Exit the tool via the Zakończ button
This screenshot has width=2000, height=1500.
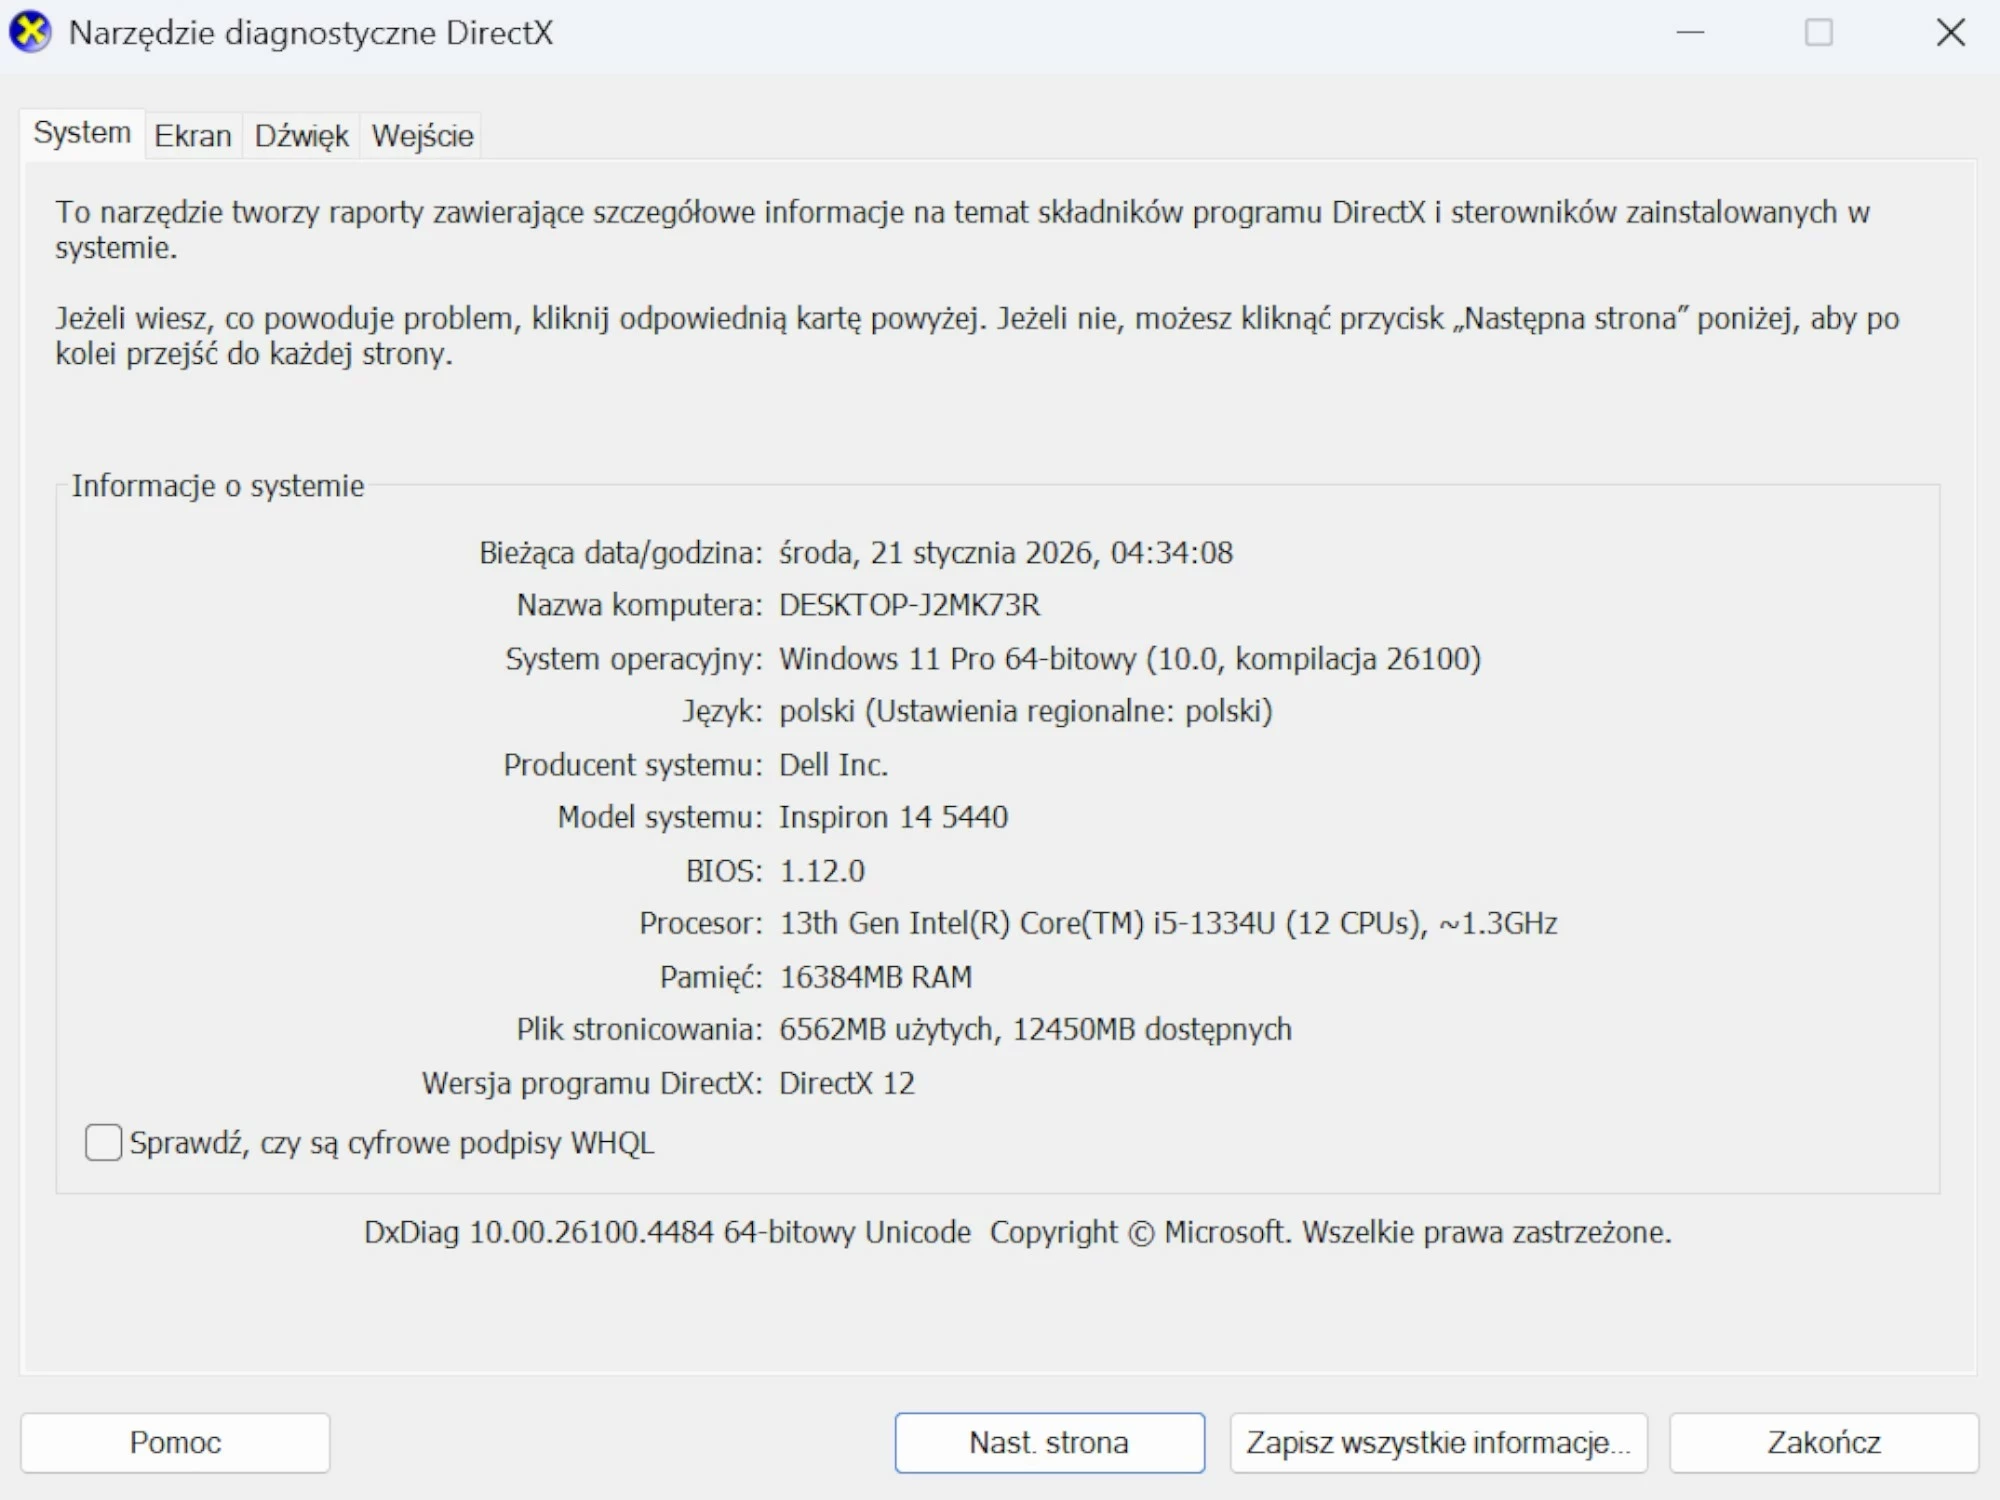pos(1824,1441)
